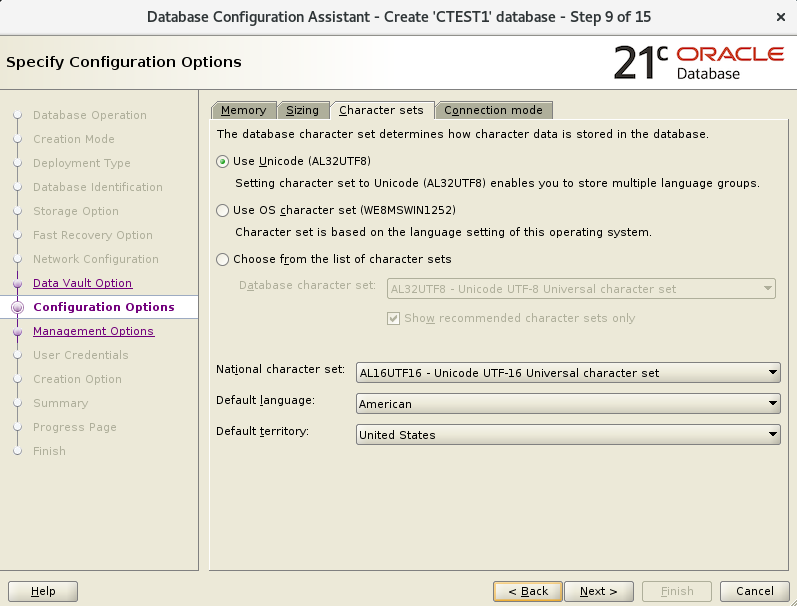
Task: Click the Finish step in sidebar
Action: click(49, 451)
